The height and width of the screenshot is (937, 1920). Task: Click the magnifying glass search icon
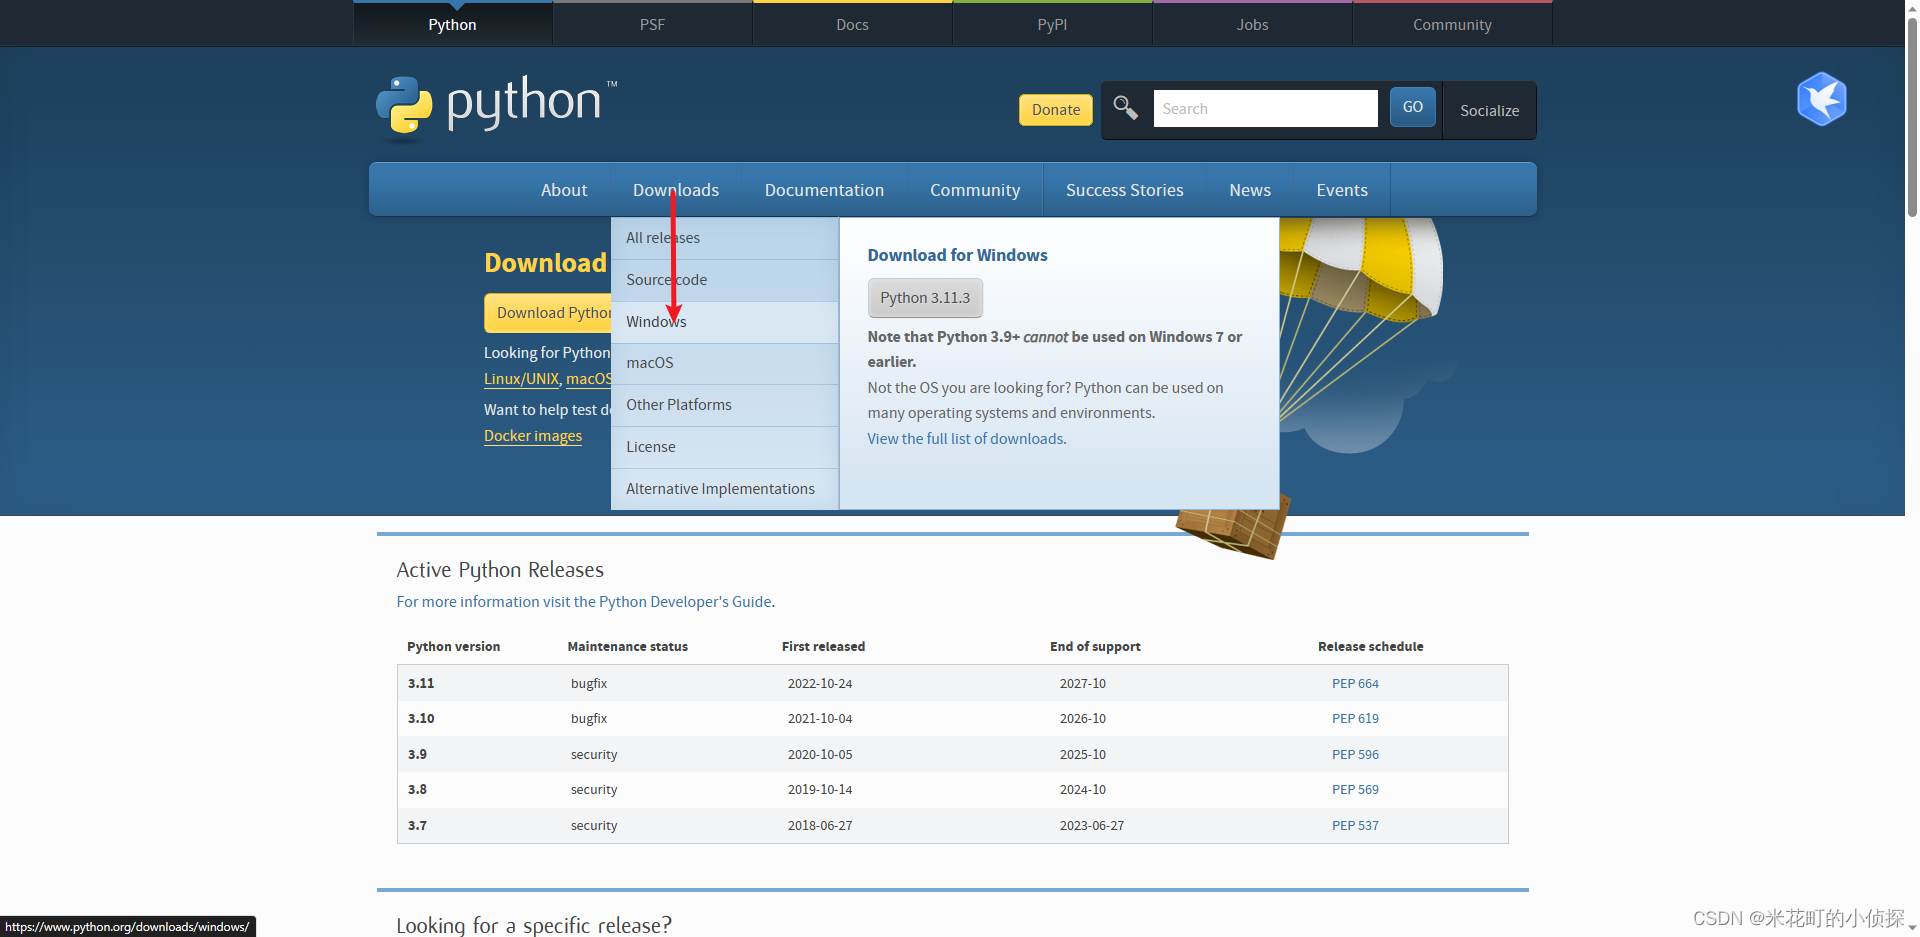1126,108
